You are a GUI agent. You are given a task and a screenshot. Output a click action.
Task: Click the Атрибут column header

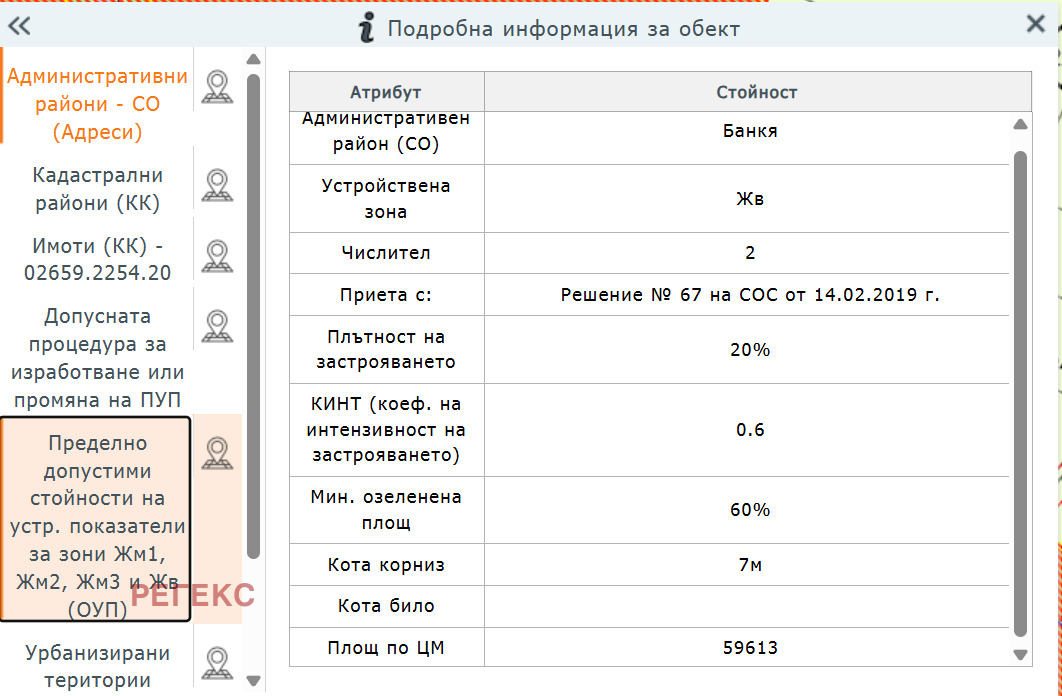tap(386, 92)
